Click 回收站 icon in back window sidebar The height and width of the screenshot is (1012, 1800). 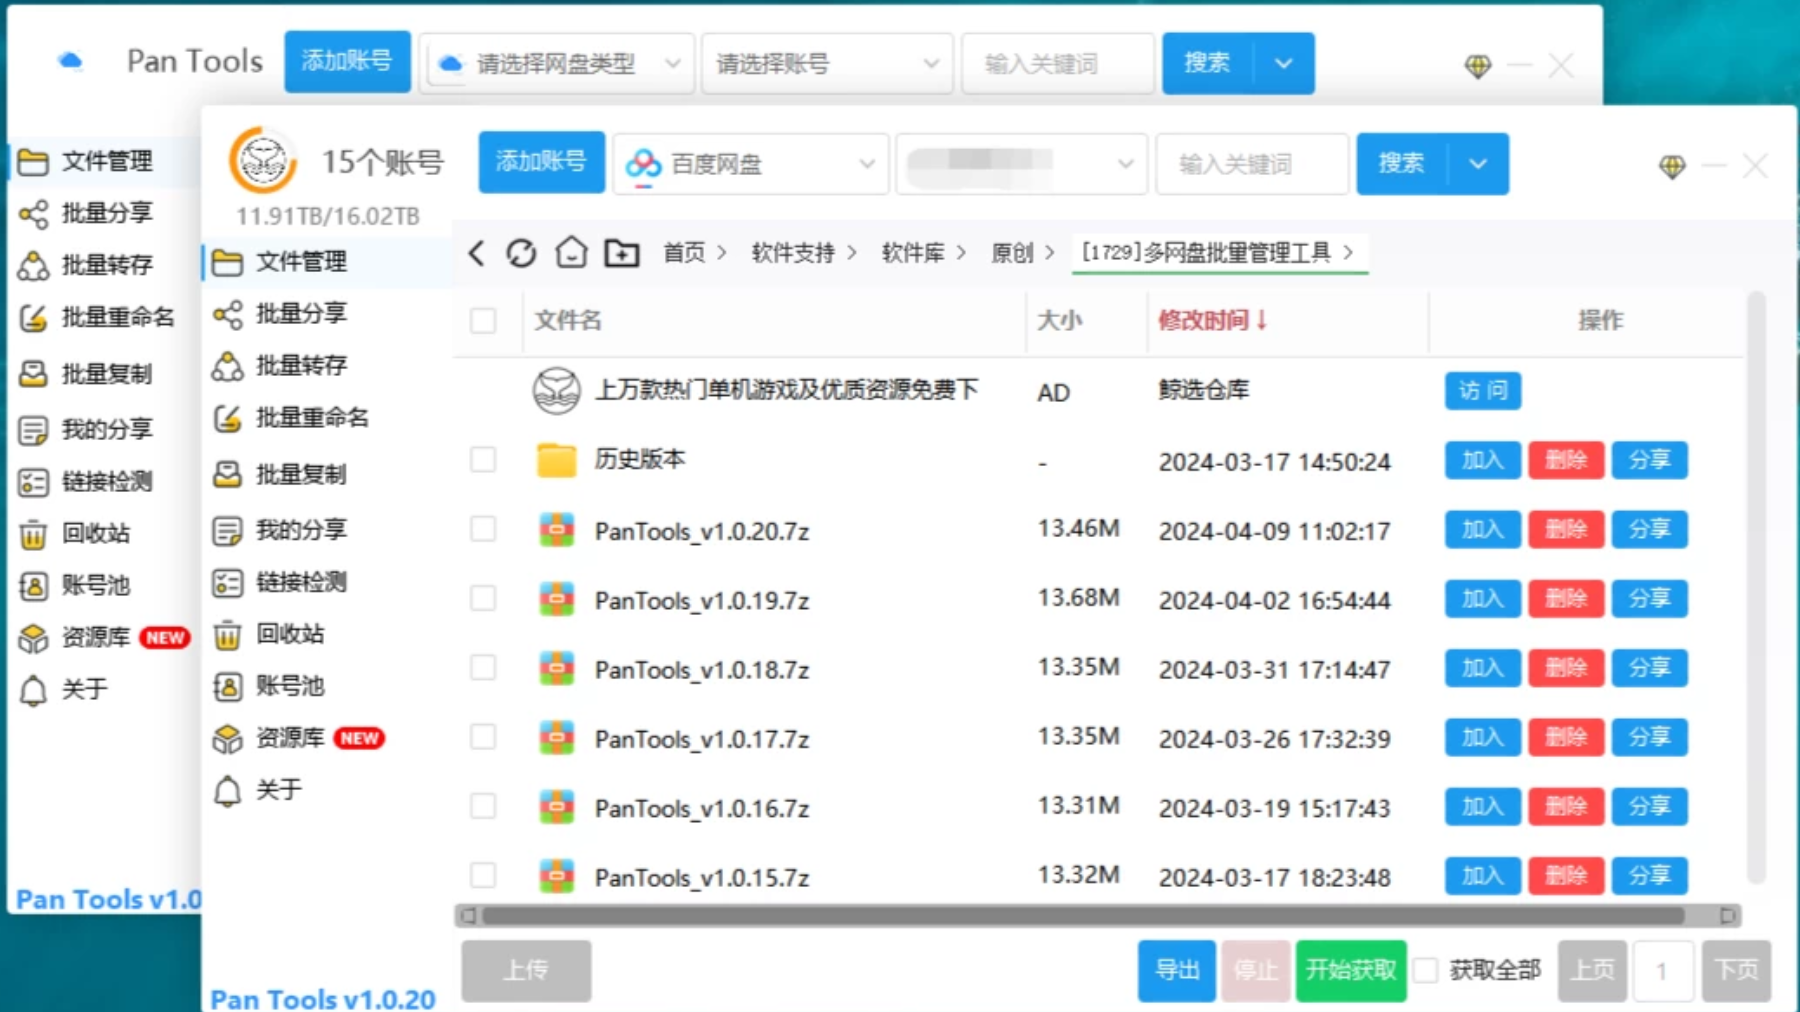coord(33,534)
